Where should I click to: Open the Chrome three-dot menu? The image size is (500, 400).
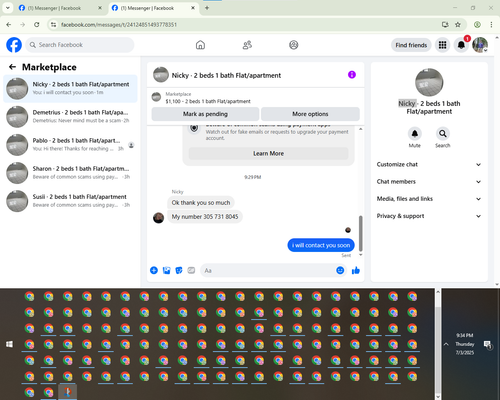[x=491, y=25]
